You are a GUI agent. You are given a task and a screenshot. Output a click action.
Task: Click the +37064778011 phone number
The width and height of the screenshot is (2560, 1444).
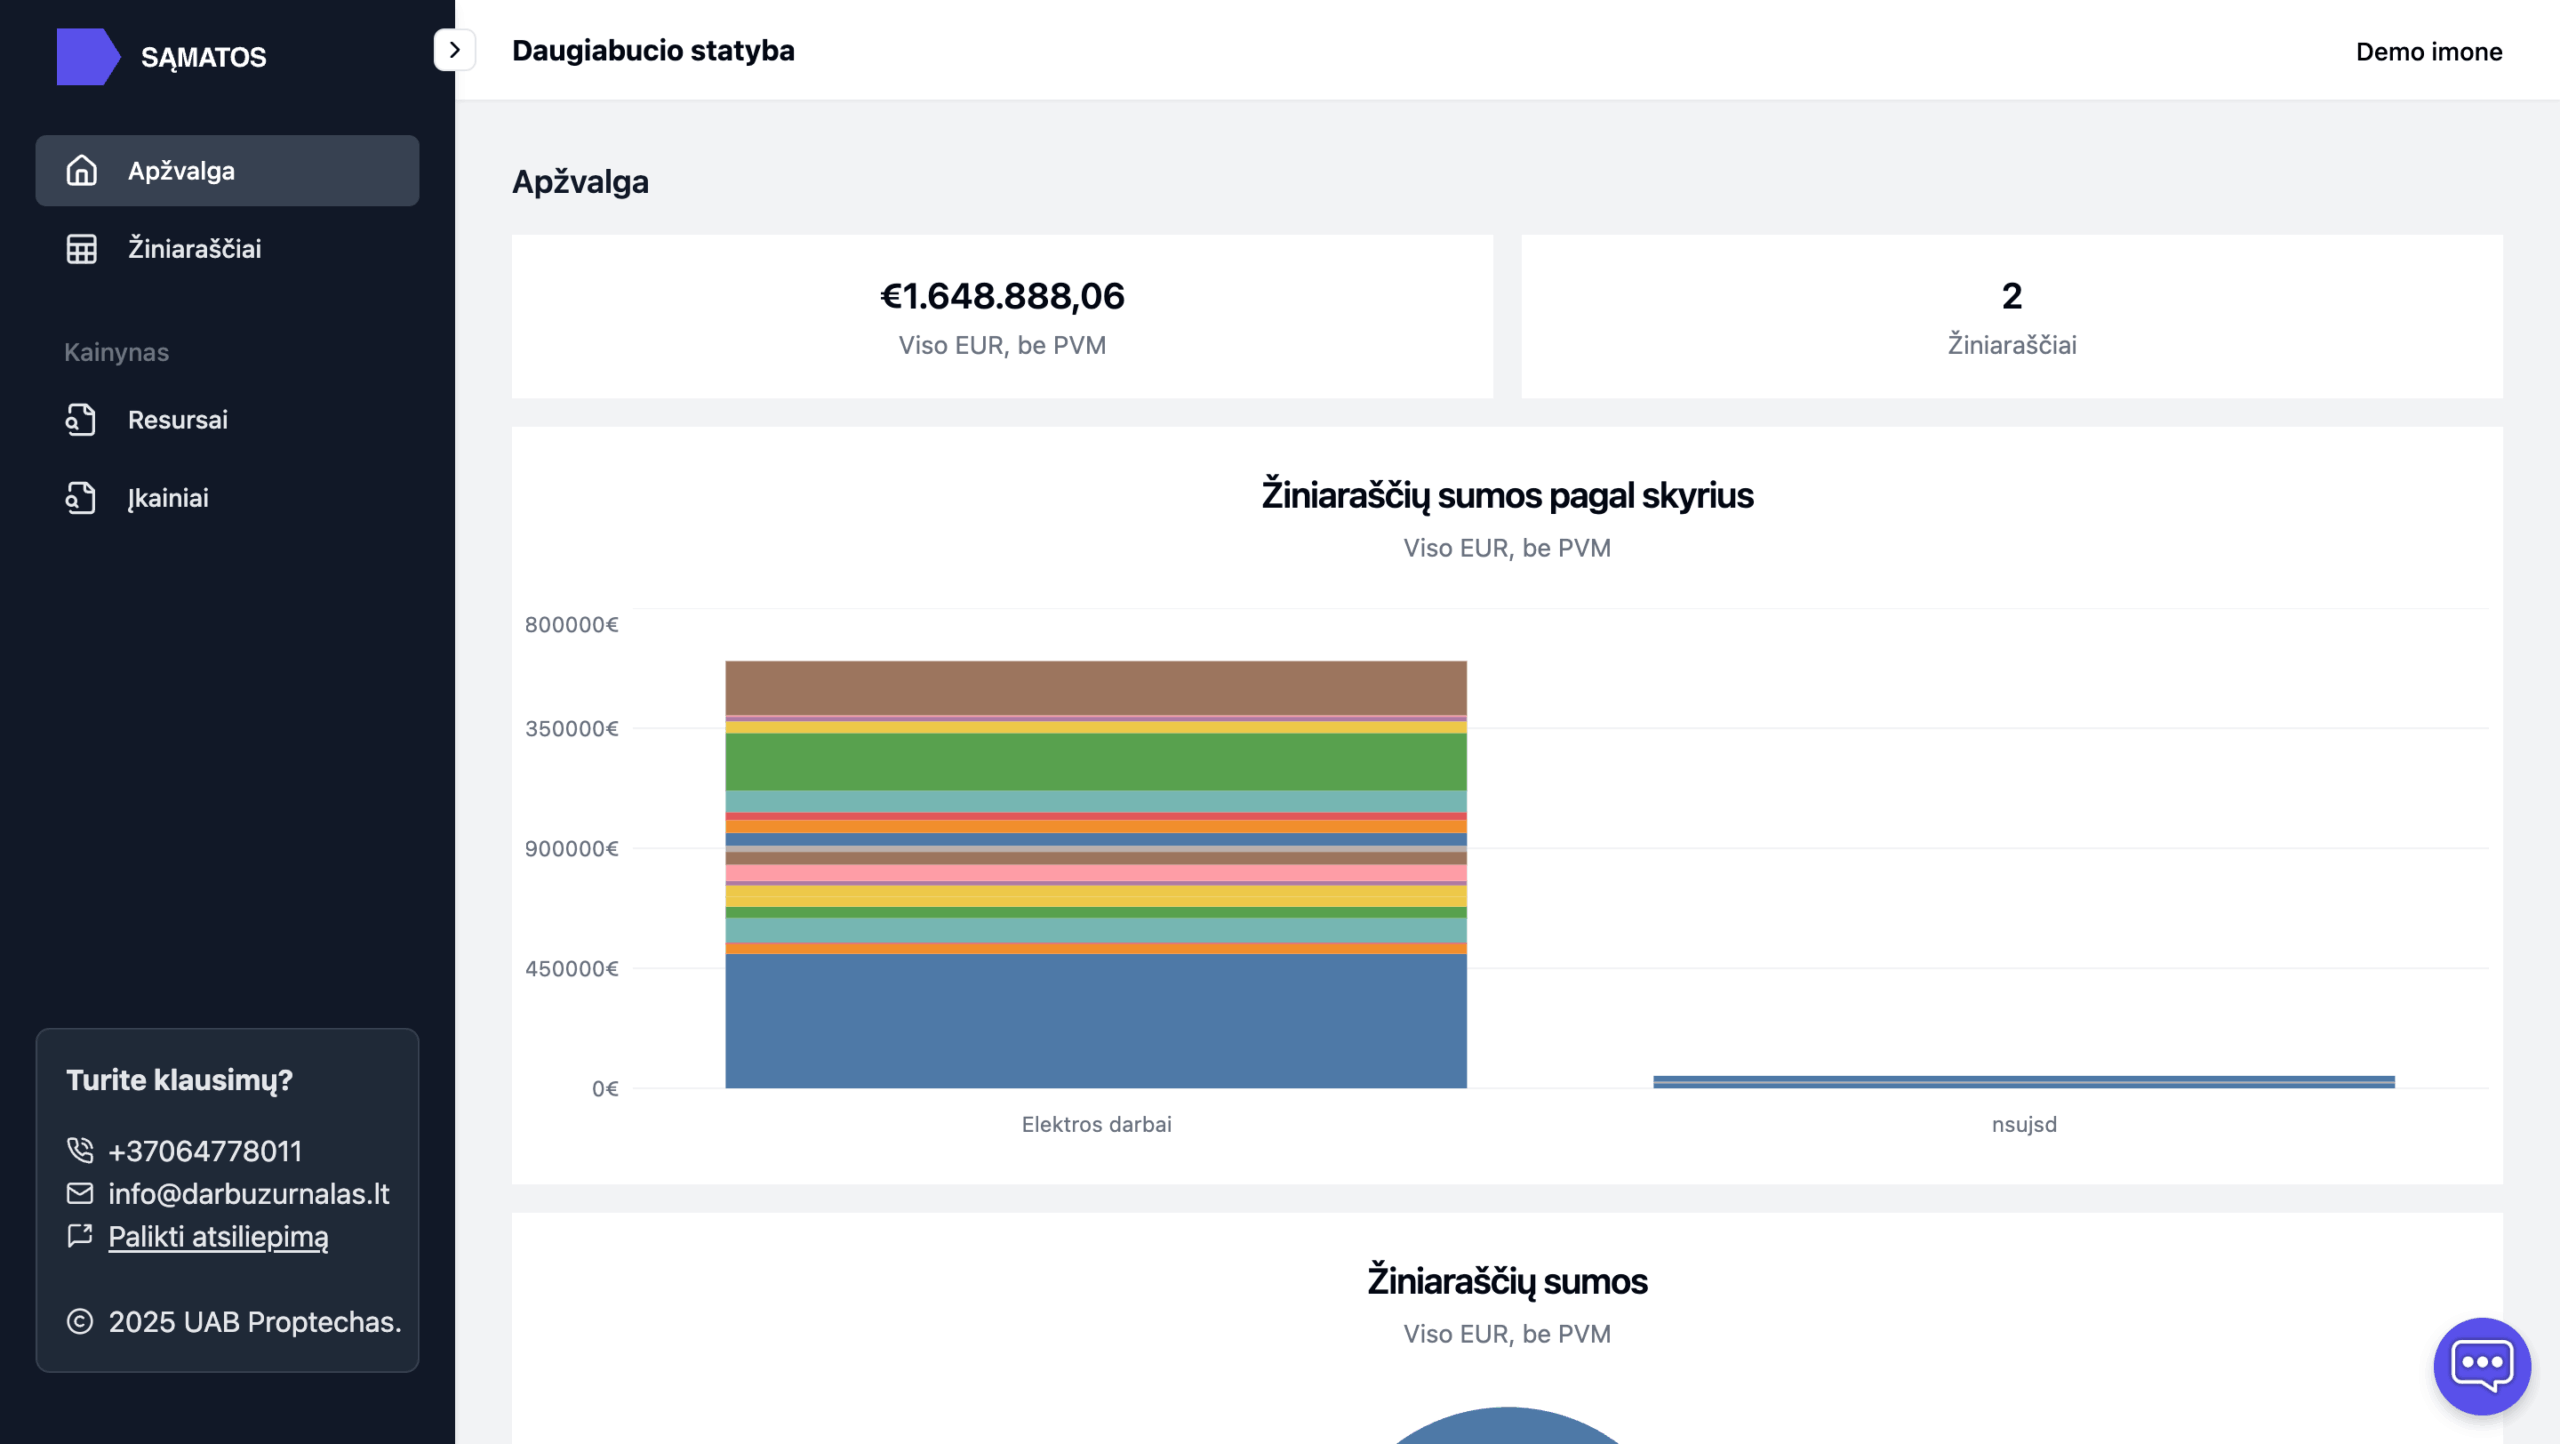pyautogui.click(x=205, y=1151)
